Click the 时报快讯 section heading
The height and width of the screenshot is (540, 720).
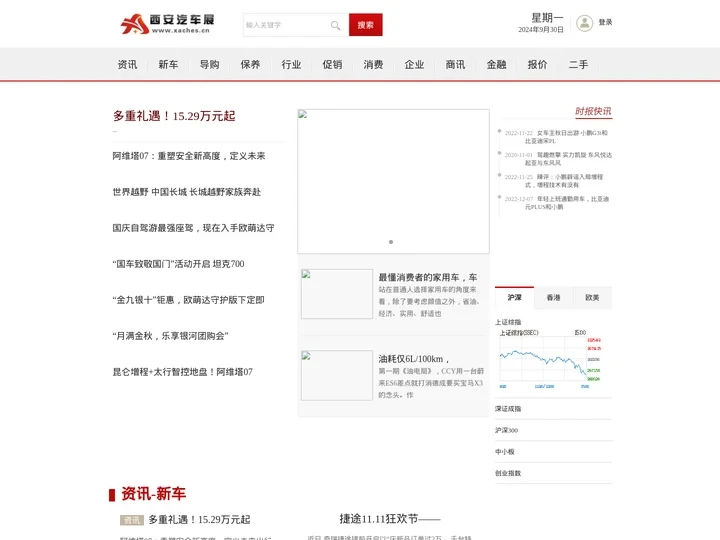point(593,111)
